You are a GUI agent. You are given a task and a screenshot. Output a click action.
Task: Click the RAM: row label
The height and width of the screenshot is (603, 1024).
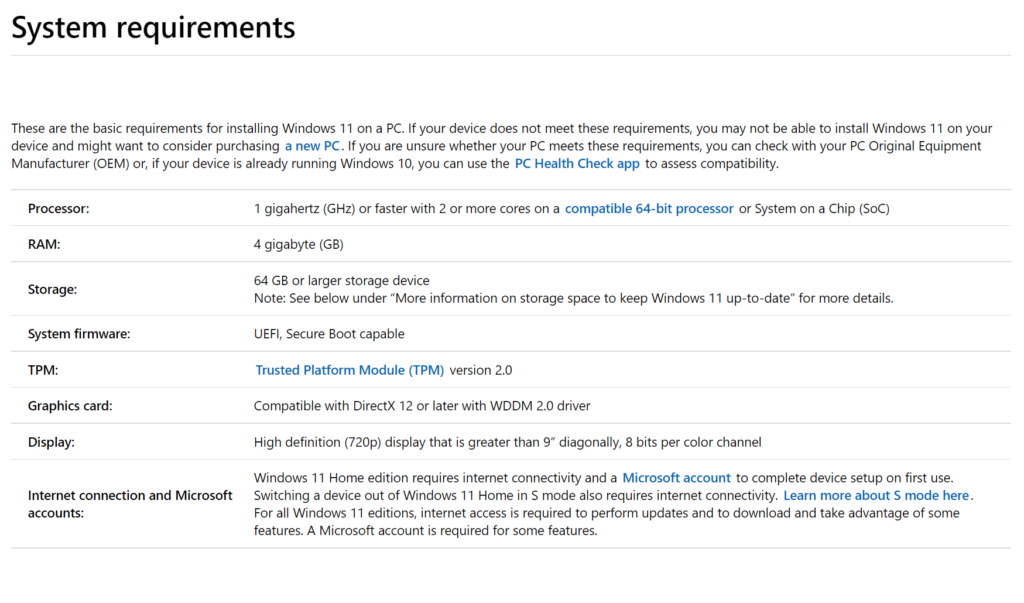coord(44,244)
